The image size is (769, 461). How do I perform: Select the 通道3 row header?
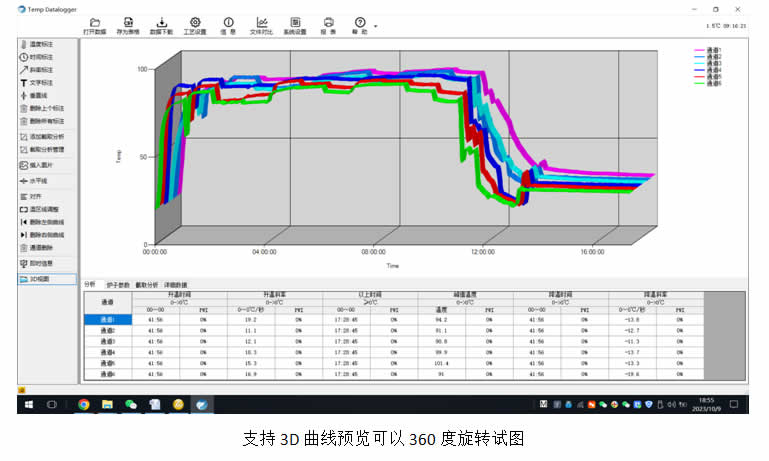click(108, 341)
